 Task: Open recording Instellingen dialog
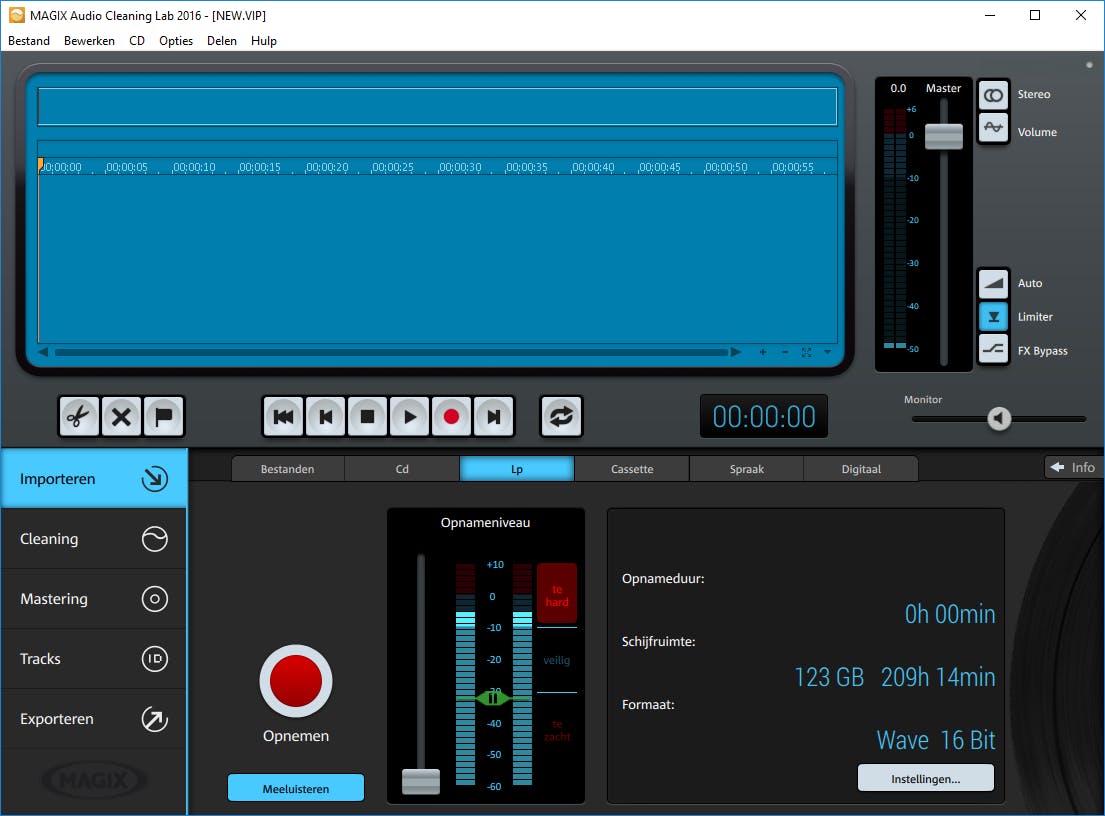925,779
